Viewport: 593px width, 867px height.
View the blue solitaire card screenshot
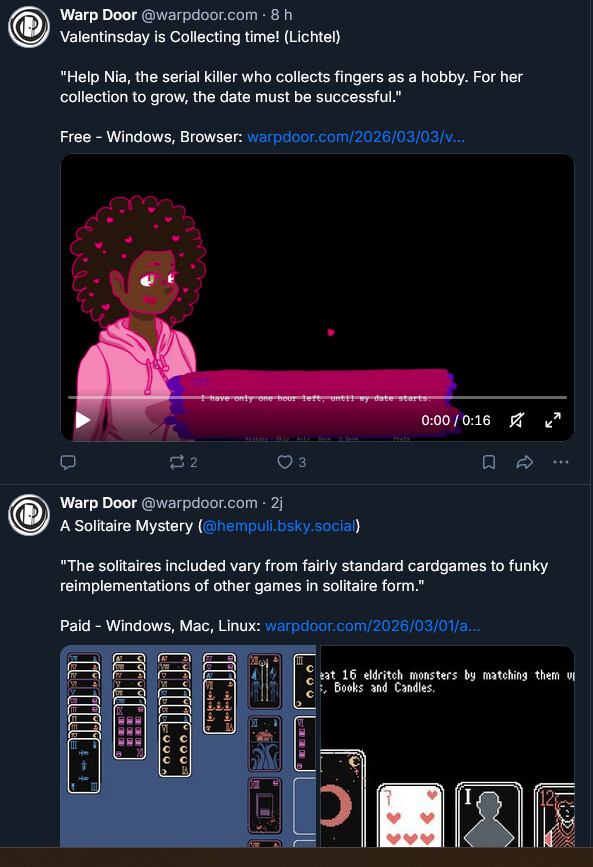pyautogui.click(x=188, y=746)
